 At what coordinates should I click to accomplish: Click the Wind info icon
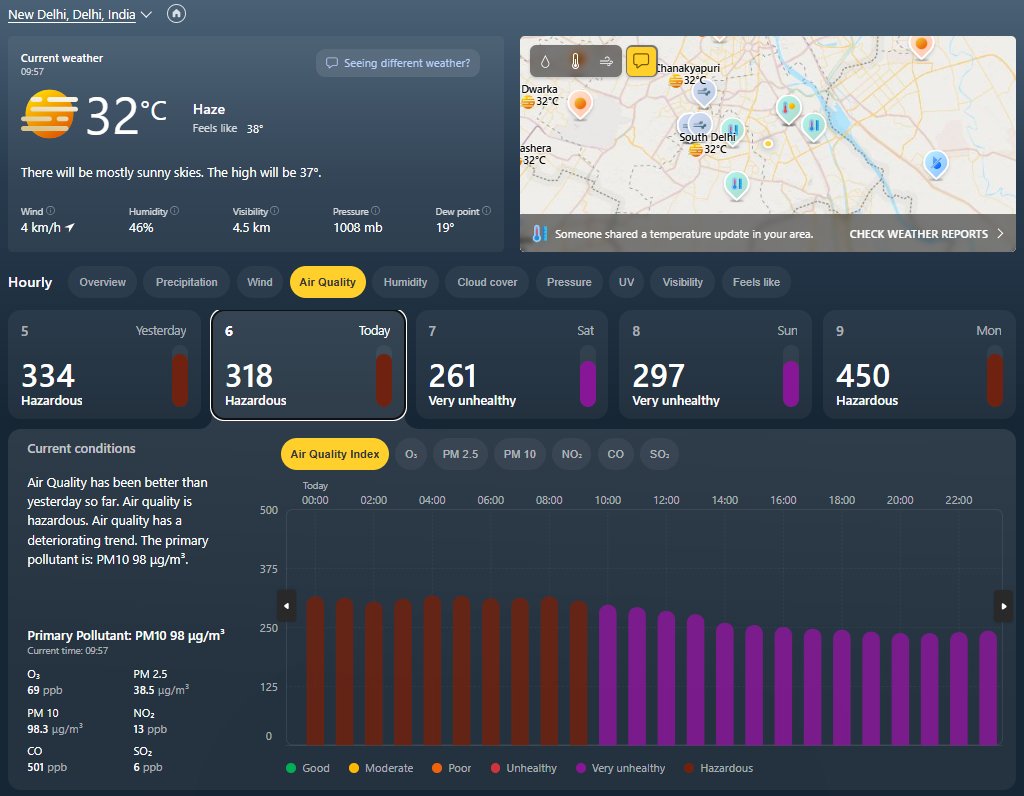coord(50,211)
